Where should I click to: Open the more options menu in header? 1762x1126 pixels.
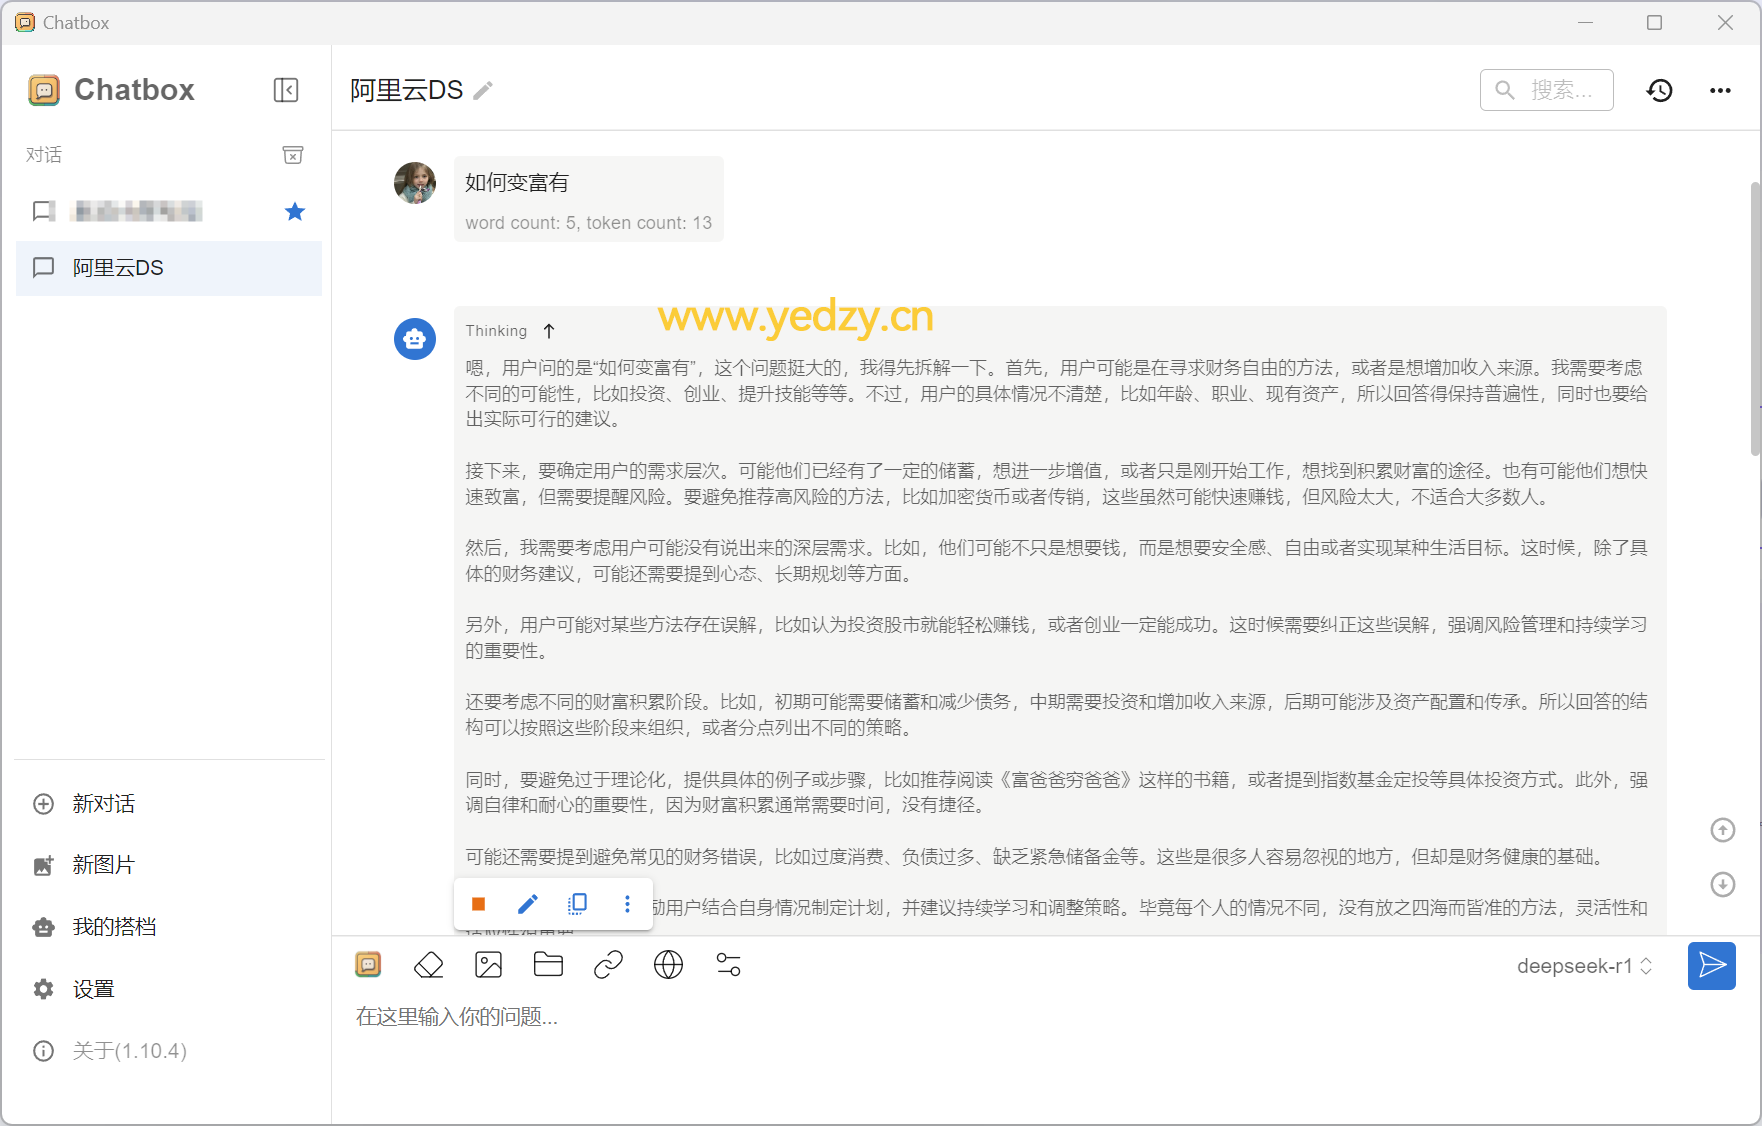1720,90
